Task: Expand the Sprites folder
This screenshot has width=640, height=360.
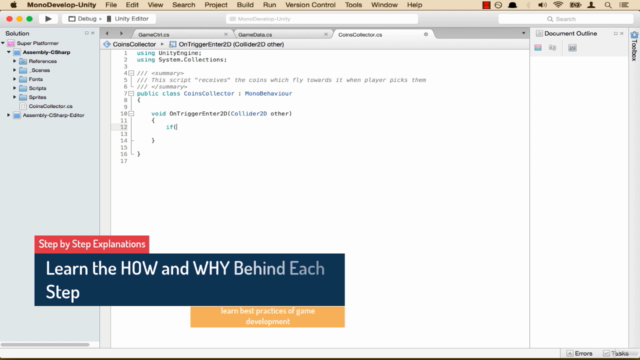Action: pos(15,97)
